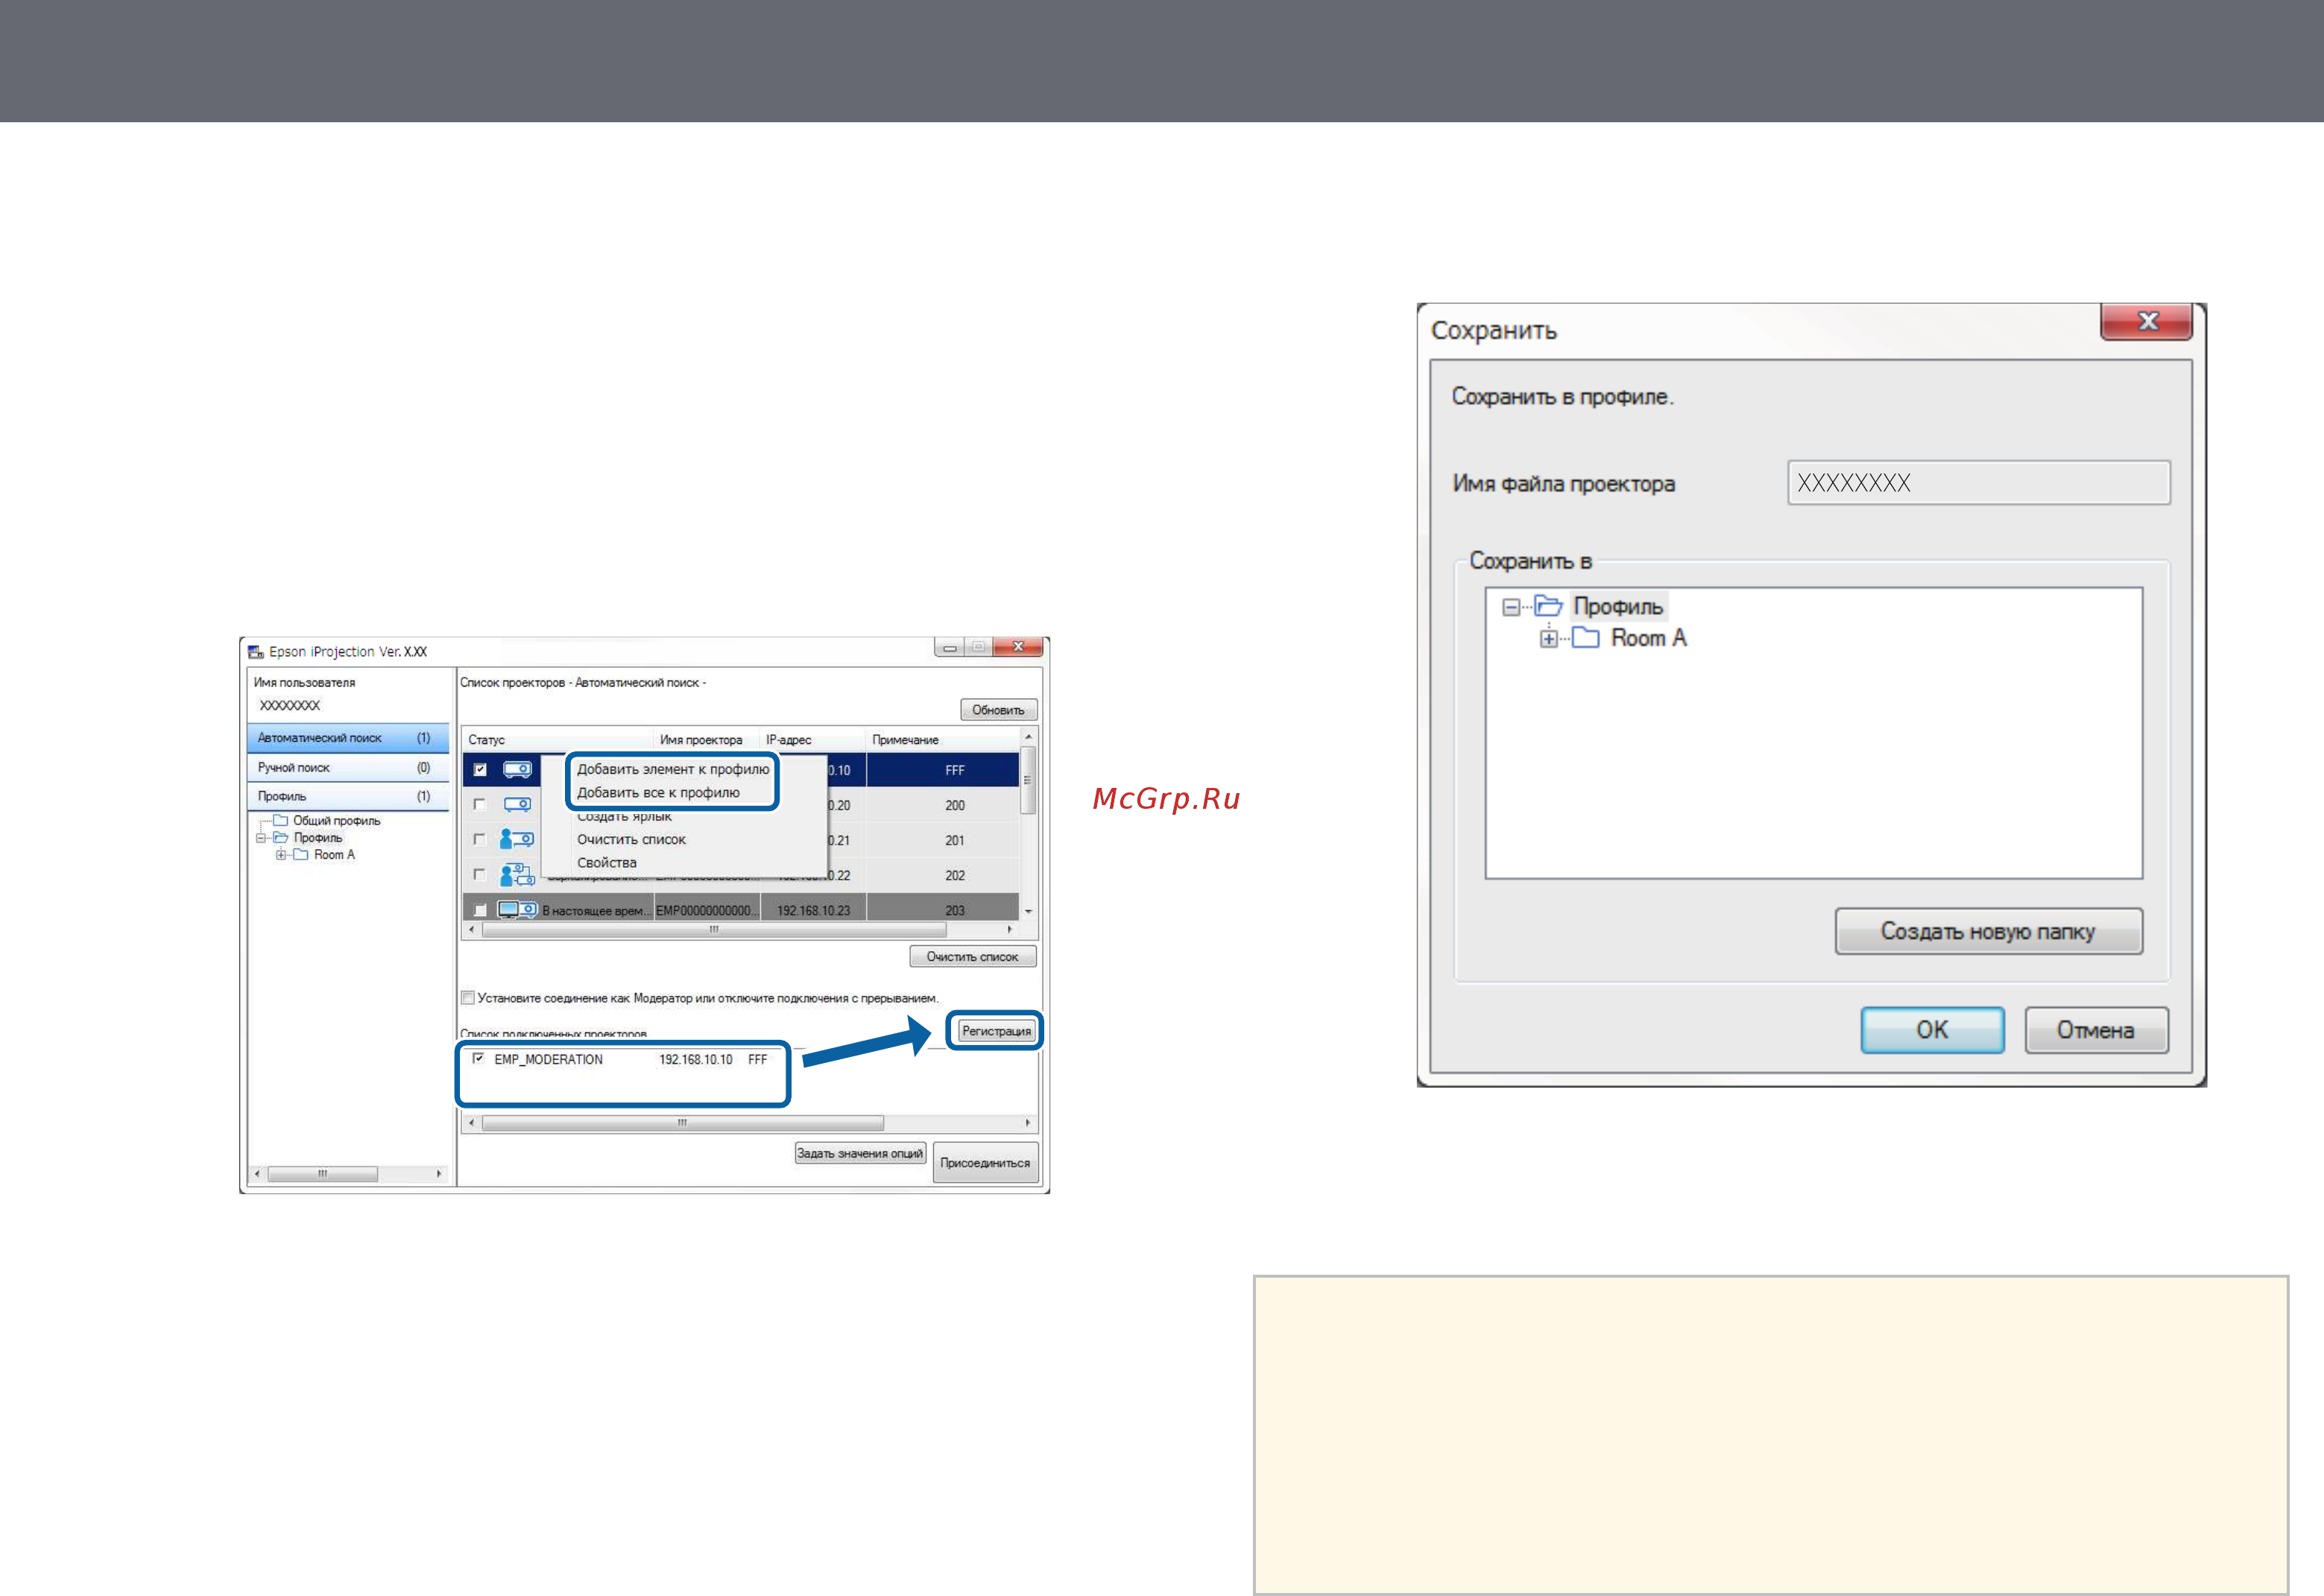
Task: Click the Задать значения опций button
Action: (x=860, y=1153)
